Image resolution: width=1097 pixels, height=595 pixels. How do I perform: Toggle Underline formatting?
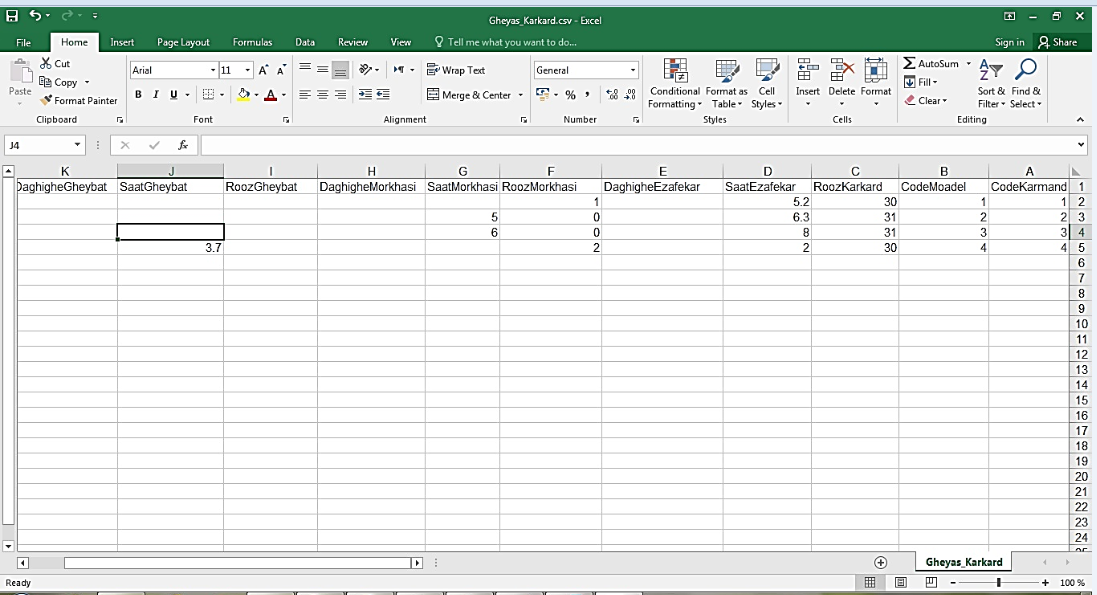[174, 94]
